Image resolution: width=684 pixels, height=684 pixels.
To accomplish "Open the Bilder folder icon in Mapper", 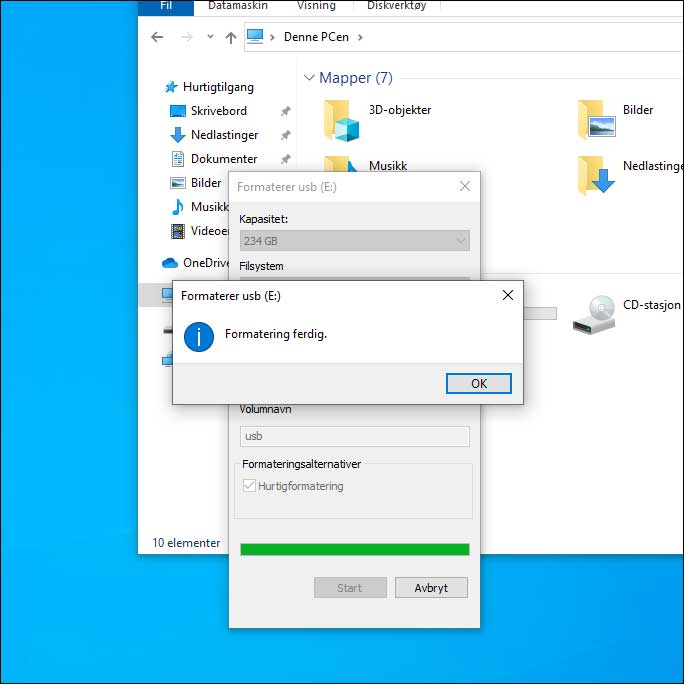I will [596, 119].
